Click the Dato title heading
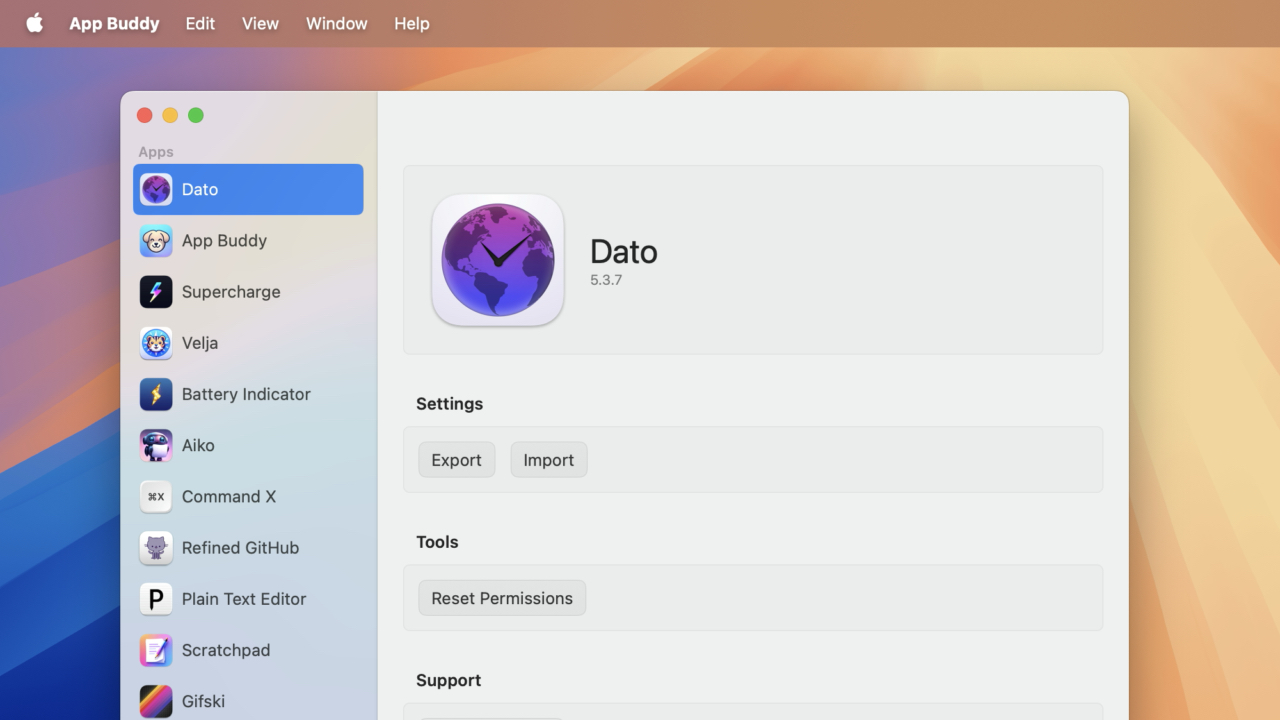 click(x=624, y=252)
